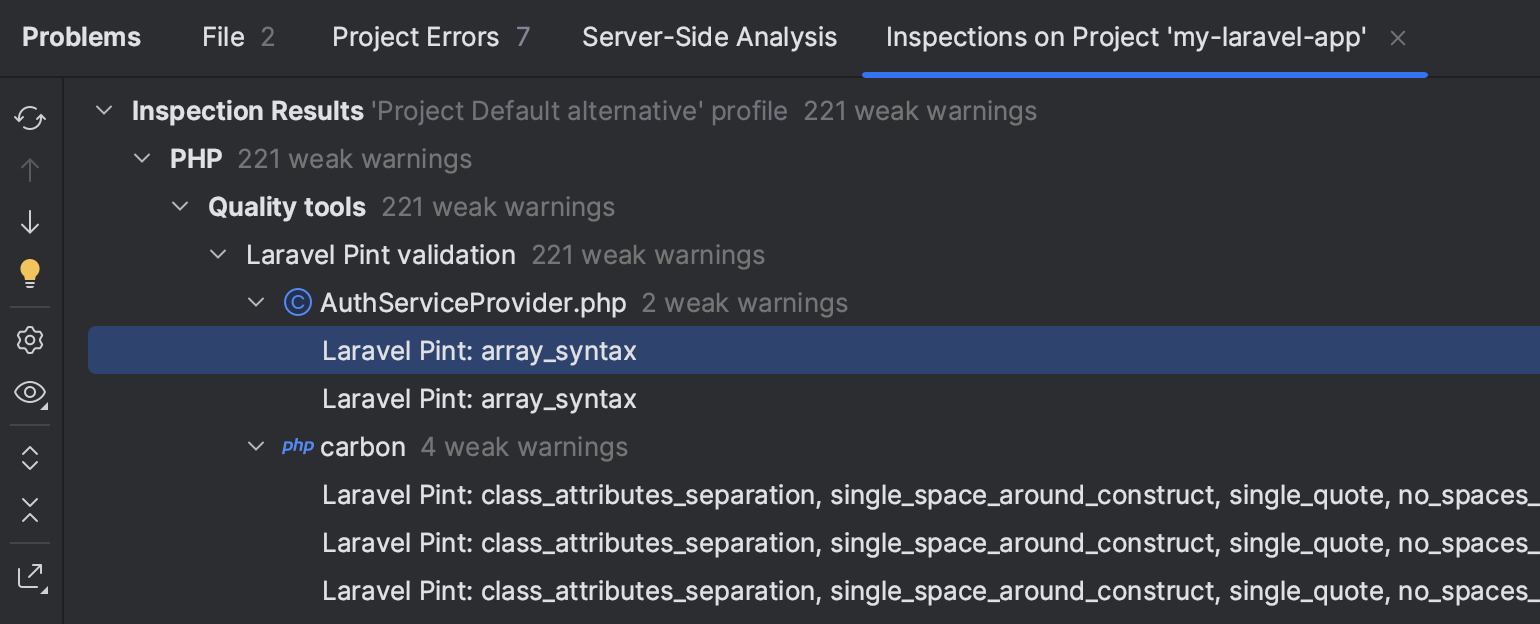Rerun the inspection with the refresh icon
The height and width of the screenshot is (624, 1540).
29,118
